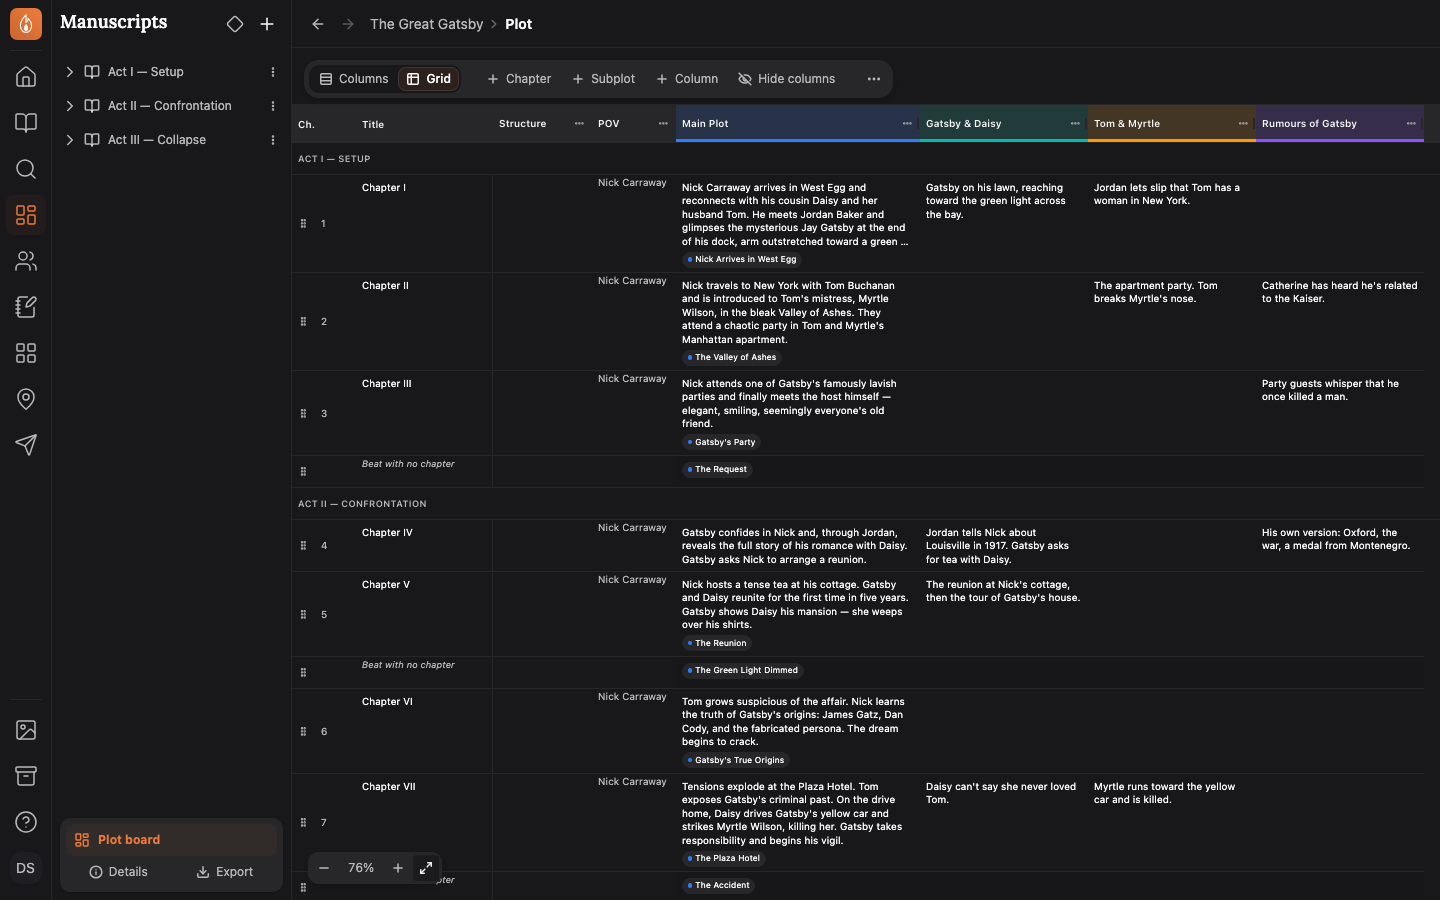Click the Export button
This screenshot has height=900, width=1440.
pyautogui.click(x=225, y=872)
